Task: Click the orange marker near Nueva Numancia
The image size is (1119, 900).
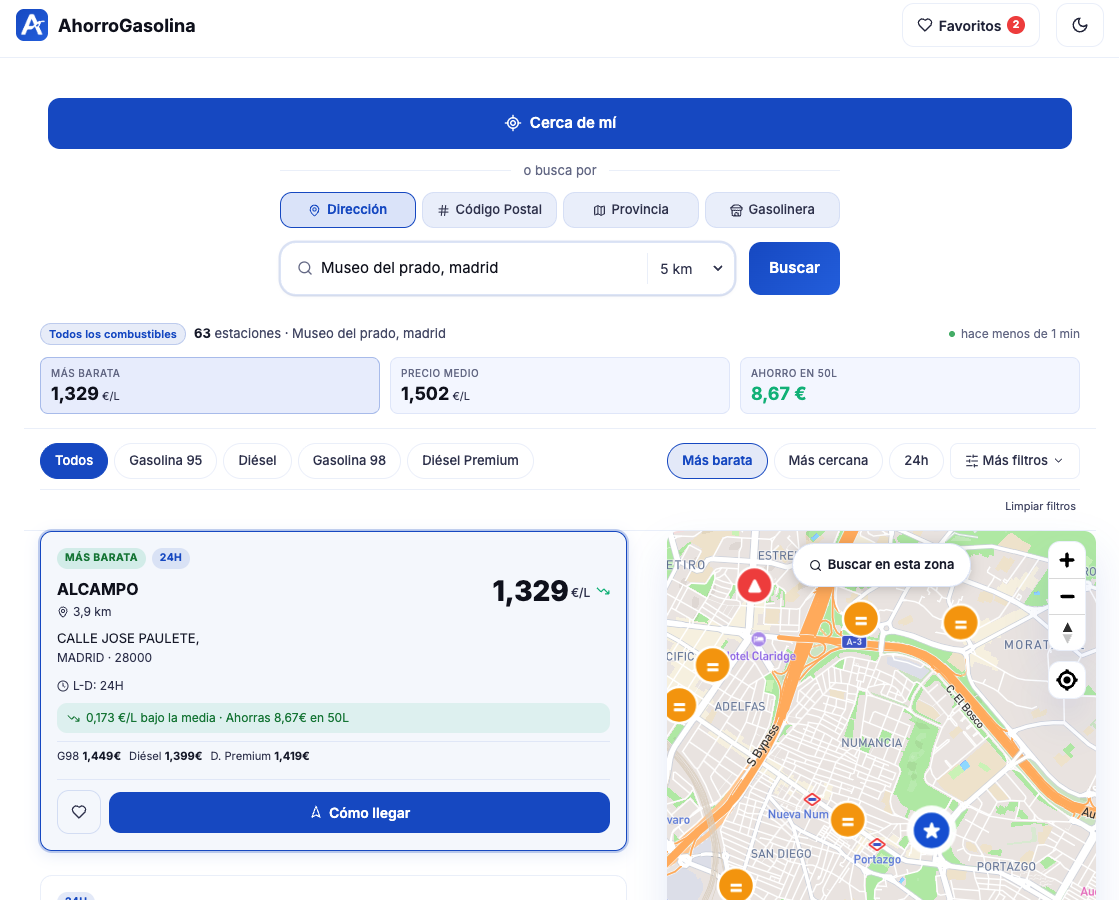Action: (848, 821)
